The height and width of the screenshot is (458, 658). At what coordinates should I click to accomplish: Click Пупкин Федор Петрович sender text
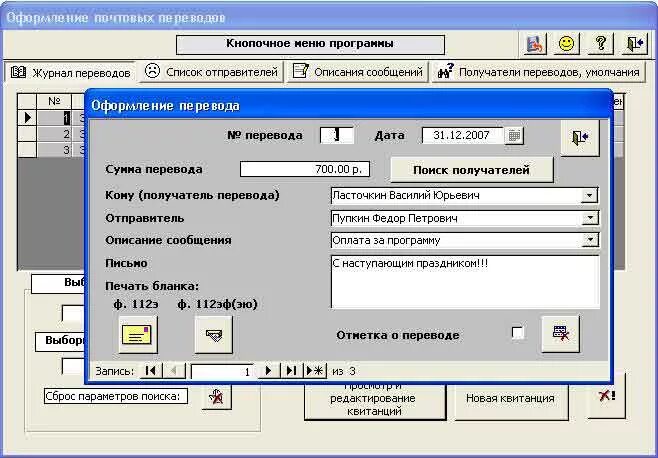[x=395, y=218]
